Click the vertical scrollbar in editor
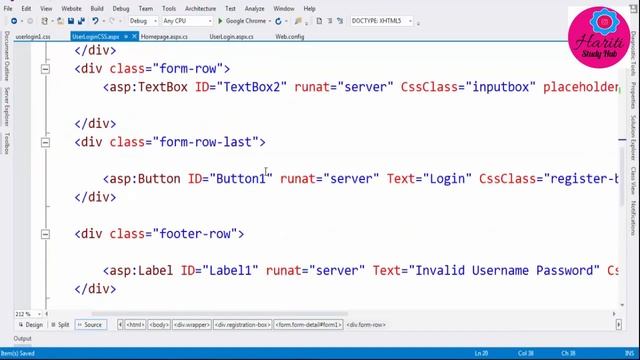This screenshot has height=360, width=640. pyautogui.click(x=622, y=176)
